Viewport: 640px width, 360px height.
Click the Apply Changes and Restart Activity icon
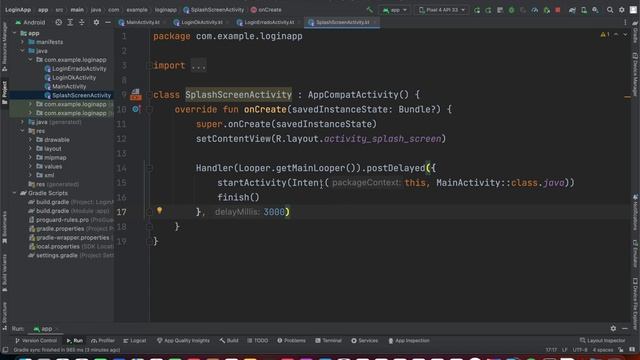coord(477,10)
